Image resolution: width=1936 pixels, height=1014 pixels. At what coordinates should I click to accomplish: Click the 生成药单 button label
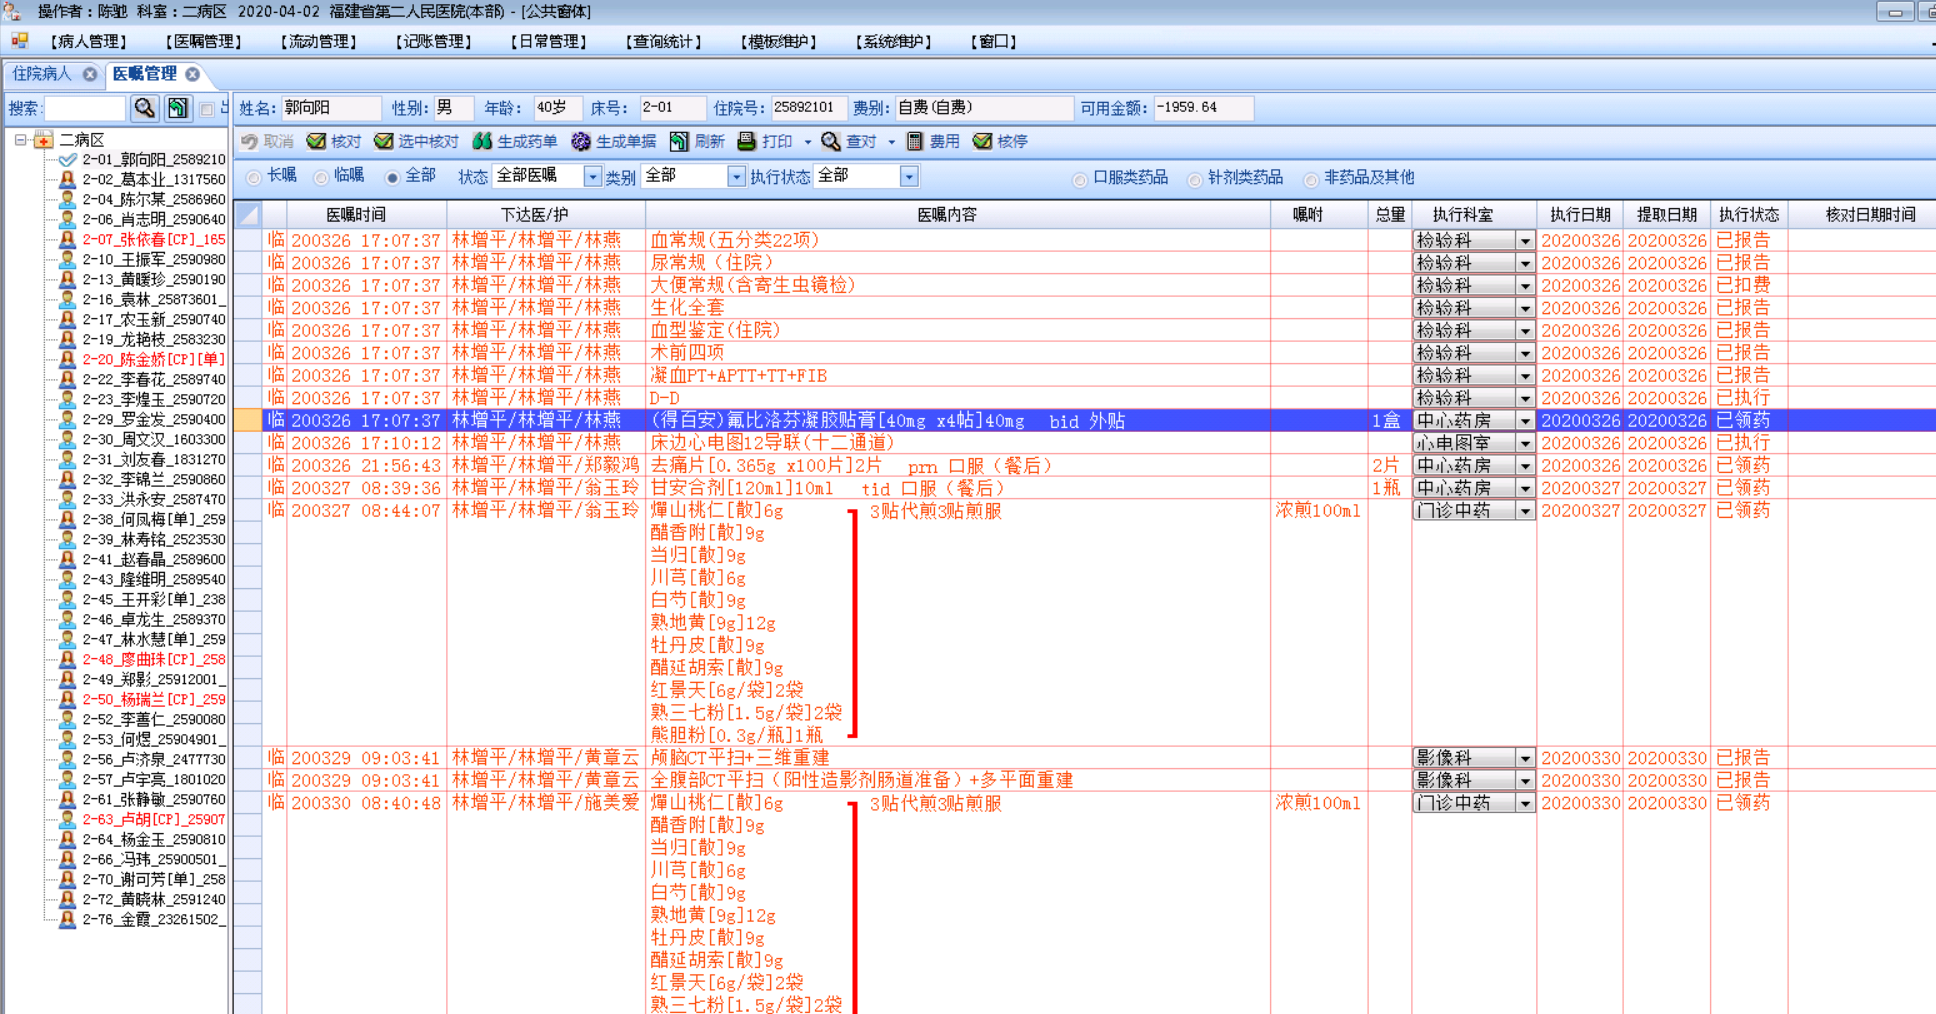(x=527, y=142)
